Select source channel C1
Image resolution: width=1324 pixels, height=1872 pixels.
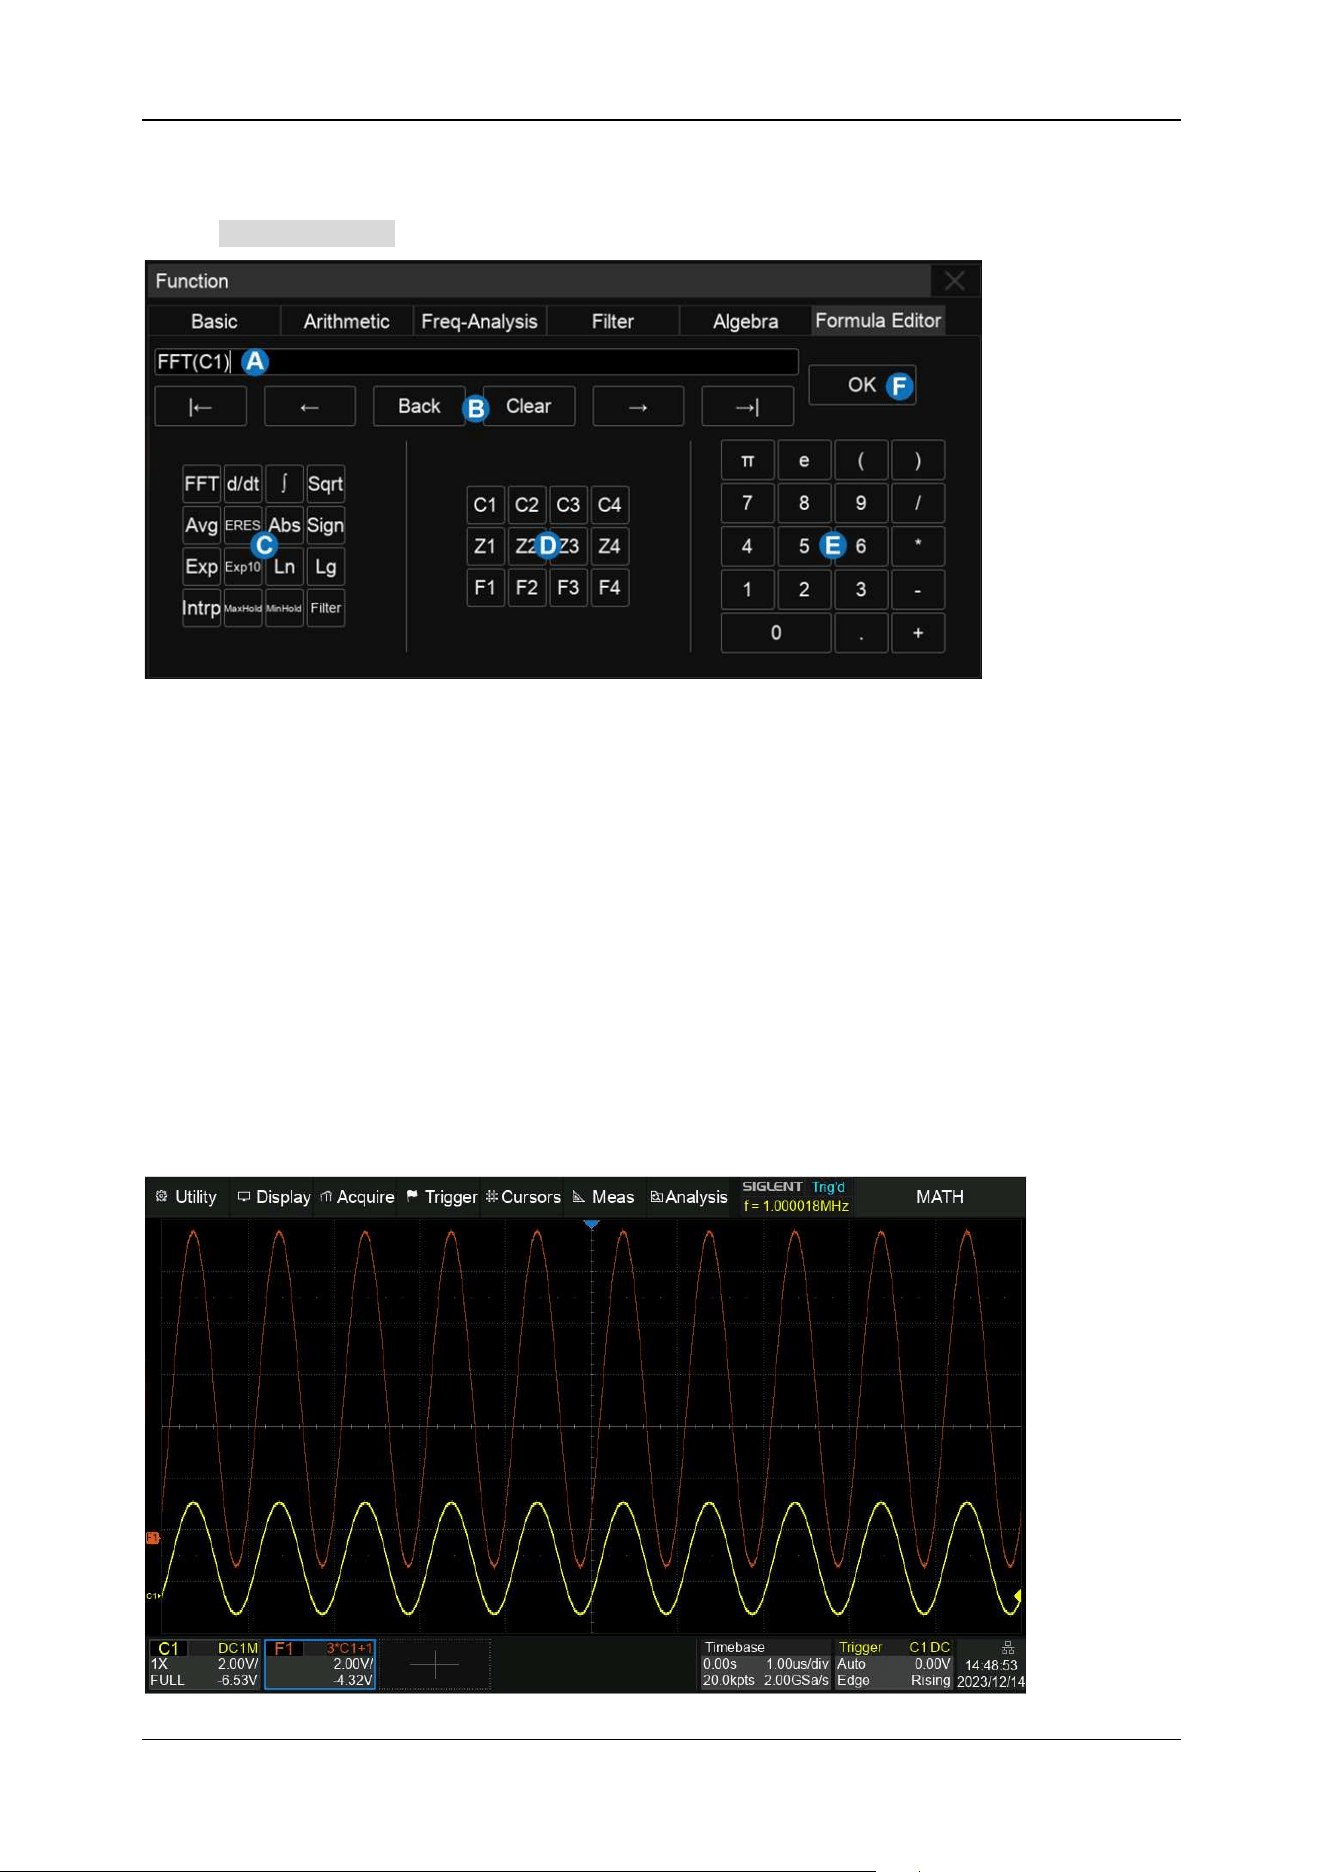coord(485,505)
